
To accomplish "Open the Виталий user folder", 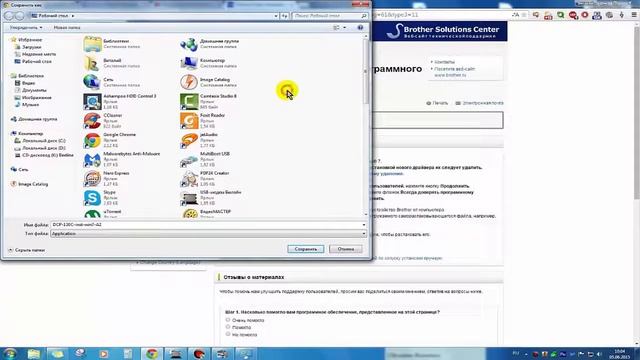I will 112,63.
